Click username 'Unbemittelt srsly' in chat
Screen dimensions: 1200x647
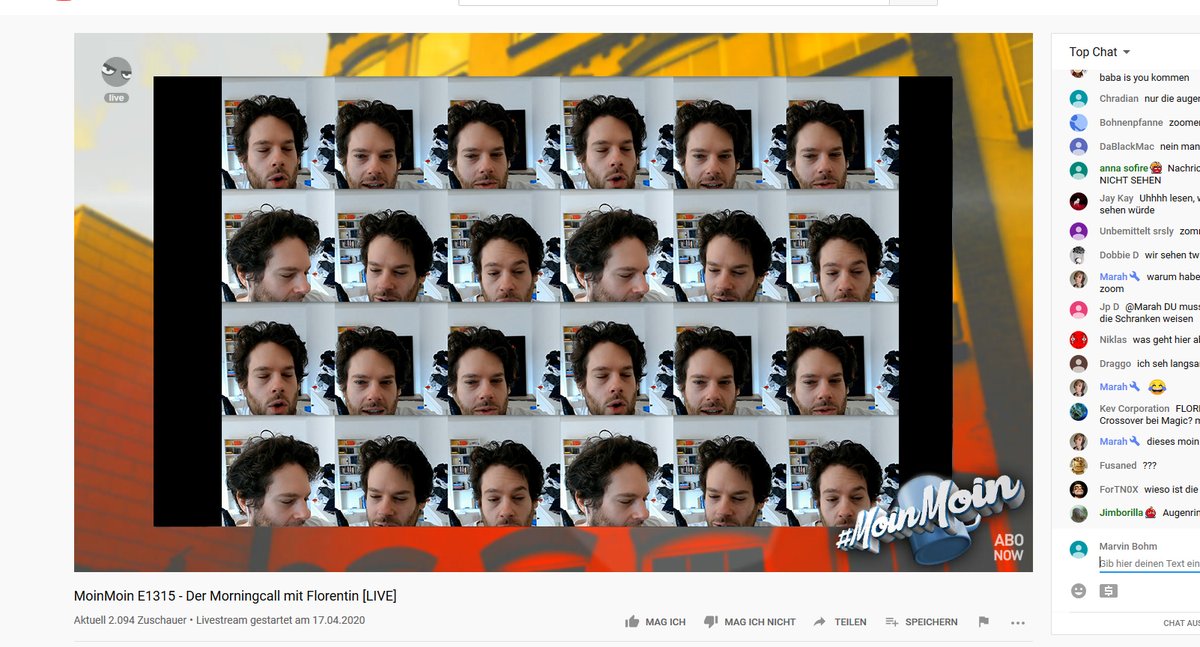[1136, 231]
